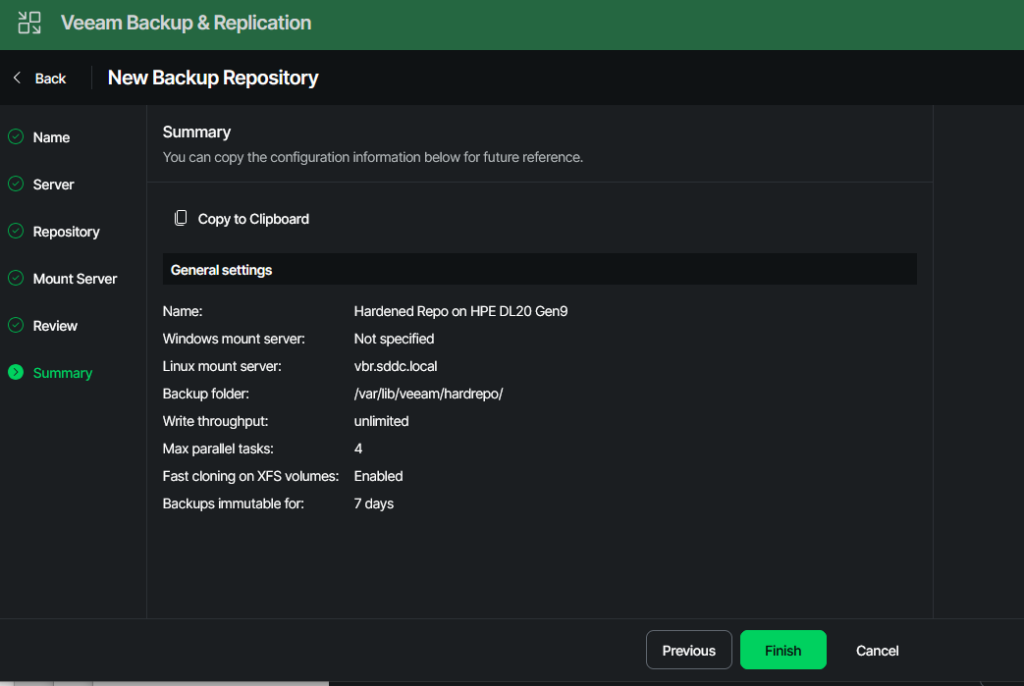The height and width of the screenshot is (686, 1024).
Task: Click the Mount Server step checkmark icon
Action: [x=16, y=278]
